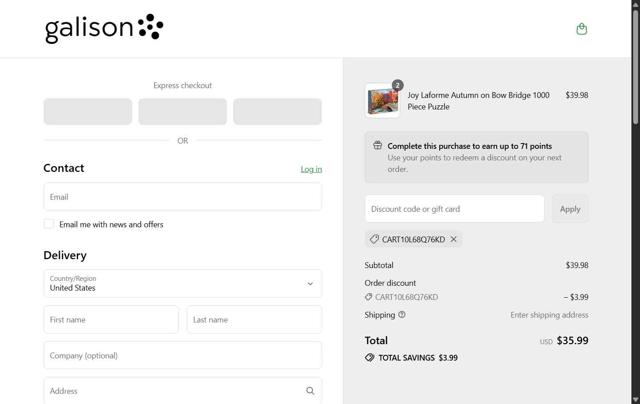Remove the CART10L68Q76KD discount code
This screenshot has height=404, width=640.
(453, 240)
